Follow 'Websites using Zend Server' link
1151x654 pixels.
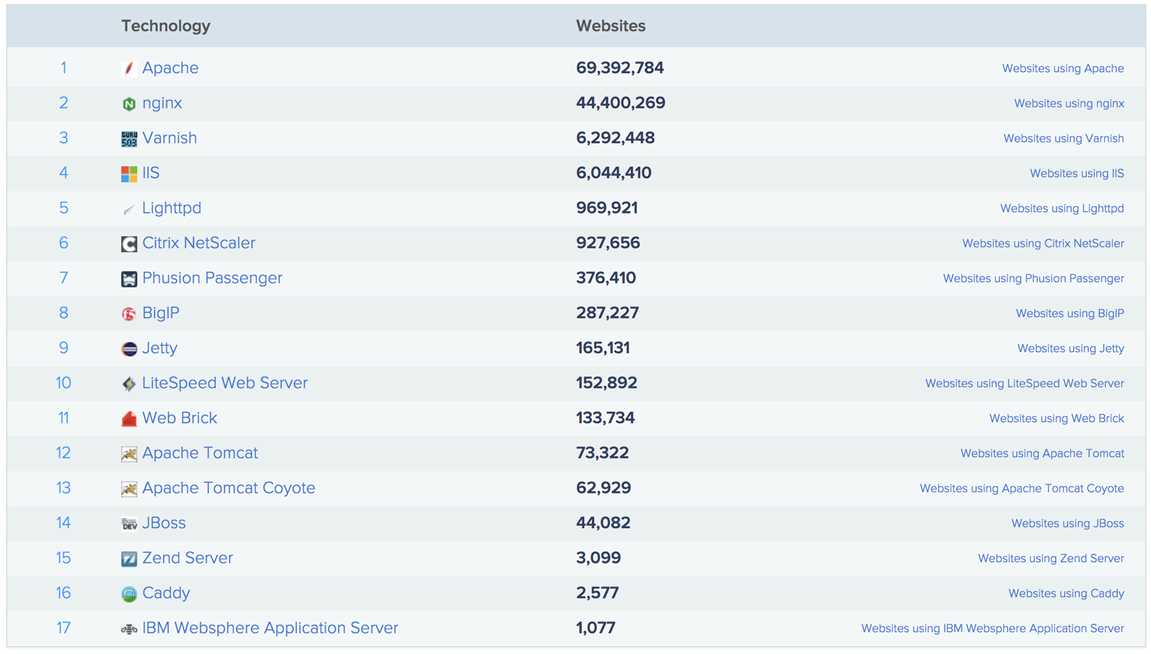[x=1051, y=559]
